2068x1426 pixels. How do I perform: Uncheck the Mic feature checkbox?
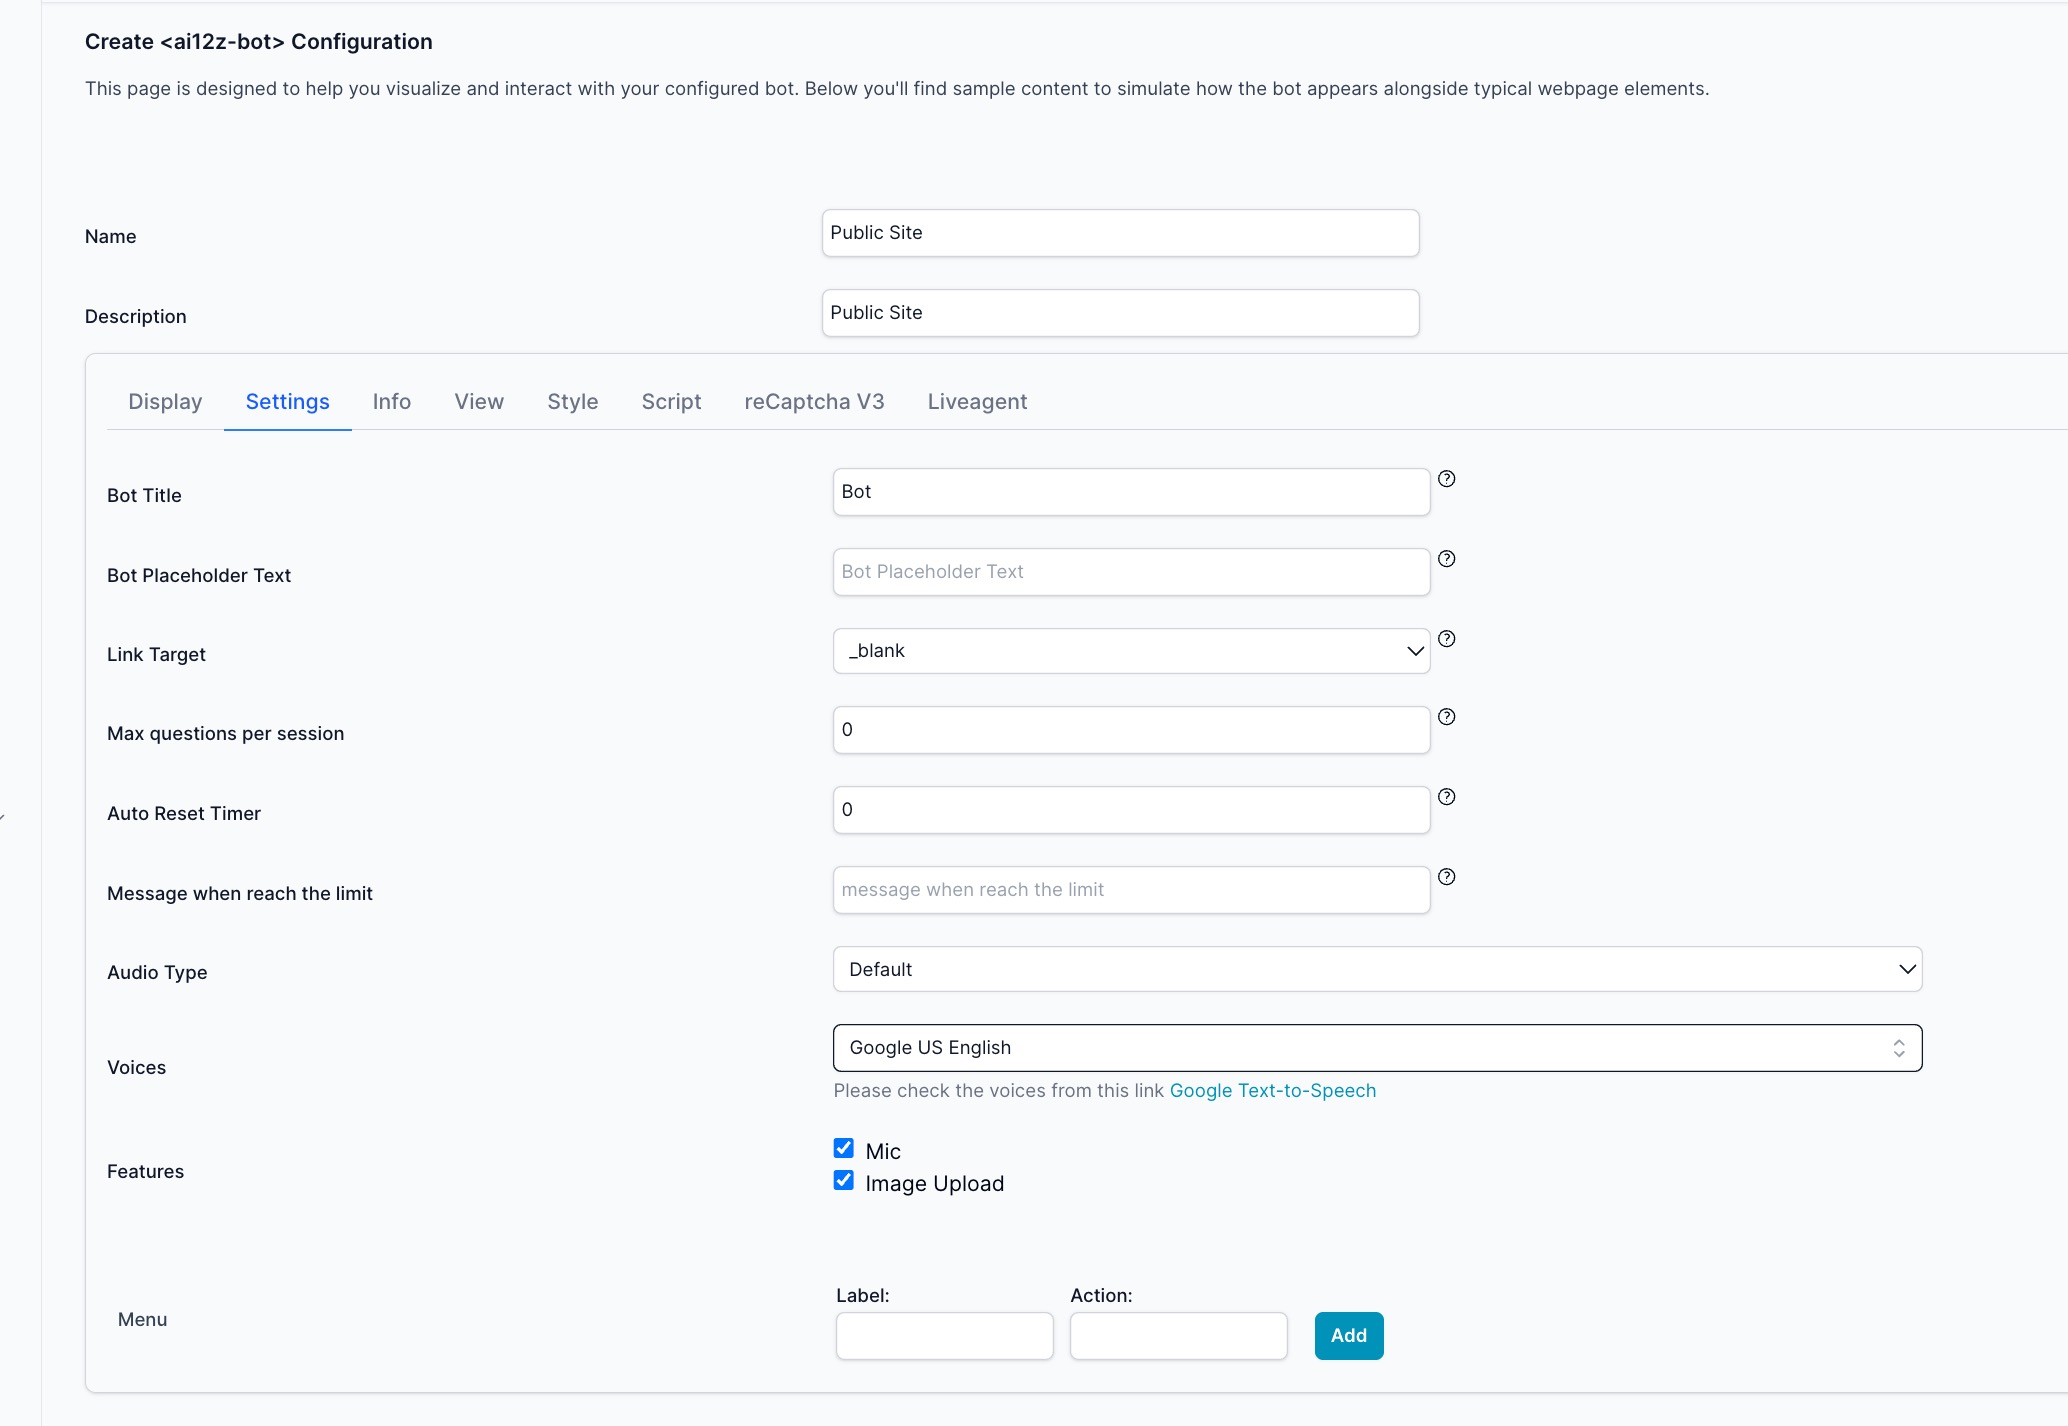point(844,1148)
